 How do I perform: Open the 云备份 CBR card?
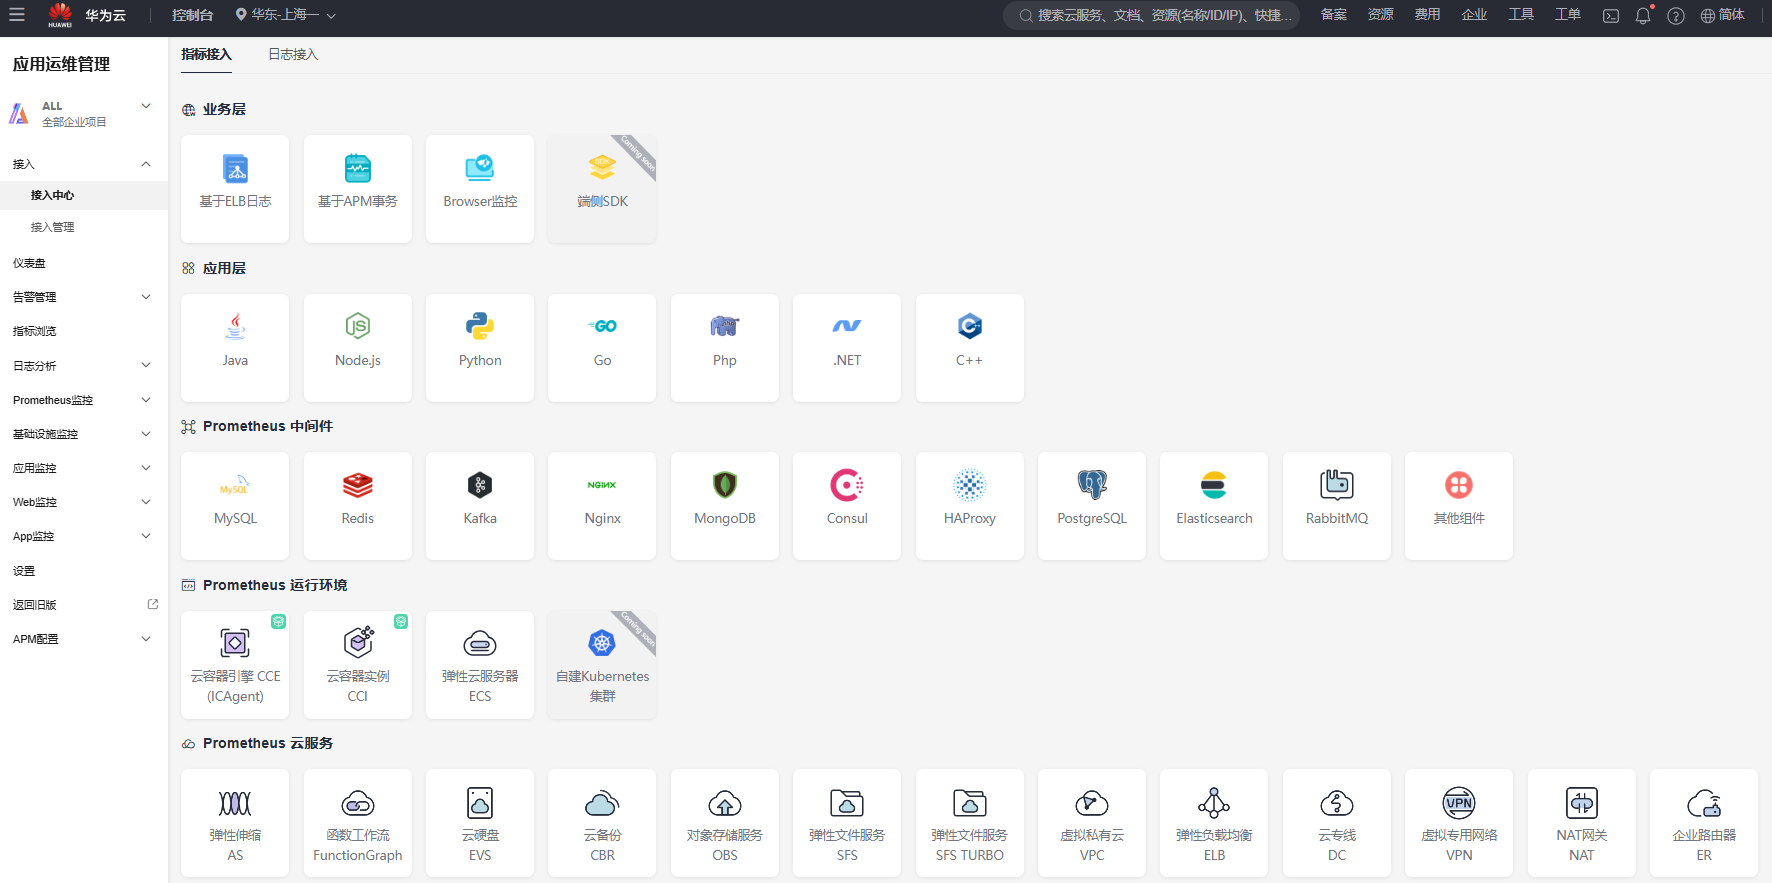(x=602, y=823)
